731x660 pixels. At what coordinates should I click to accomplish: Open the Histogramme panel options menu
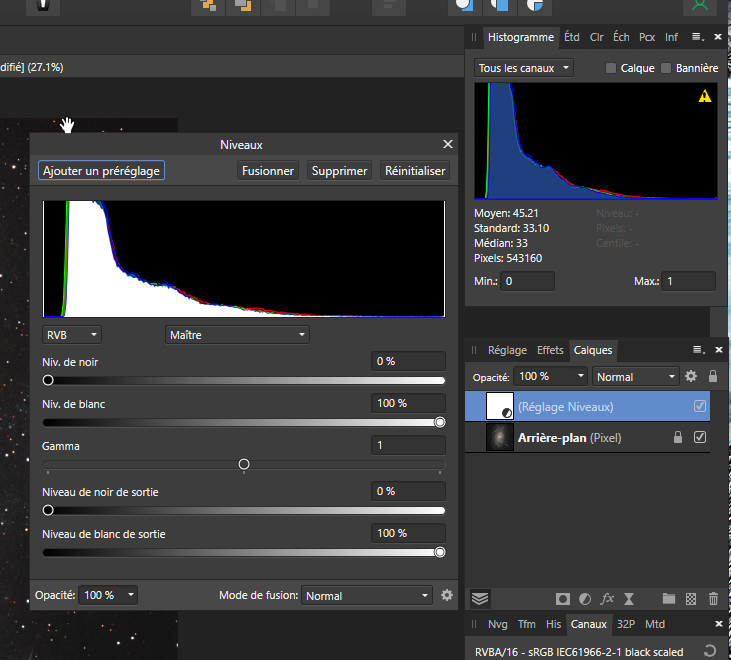tap(697, 37)
